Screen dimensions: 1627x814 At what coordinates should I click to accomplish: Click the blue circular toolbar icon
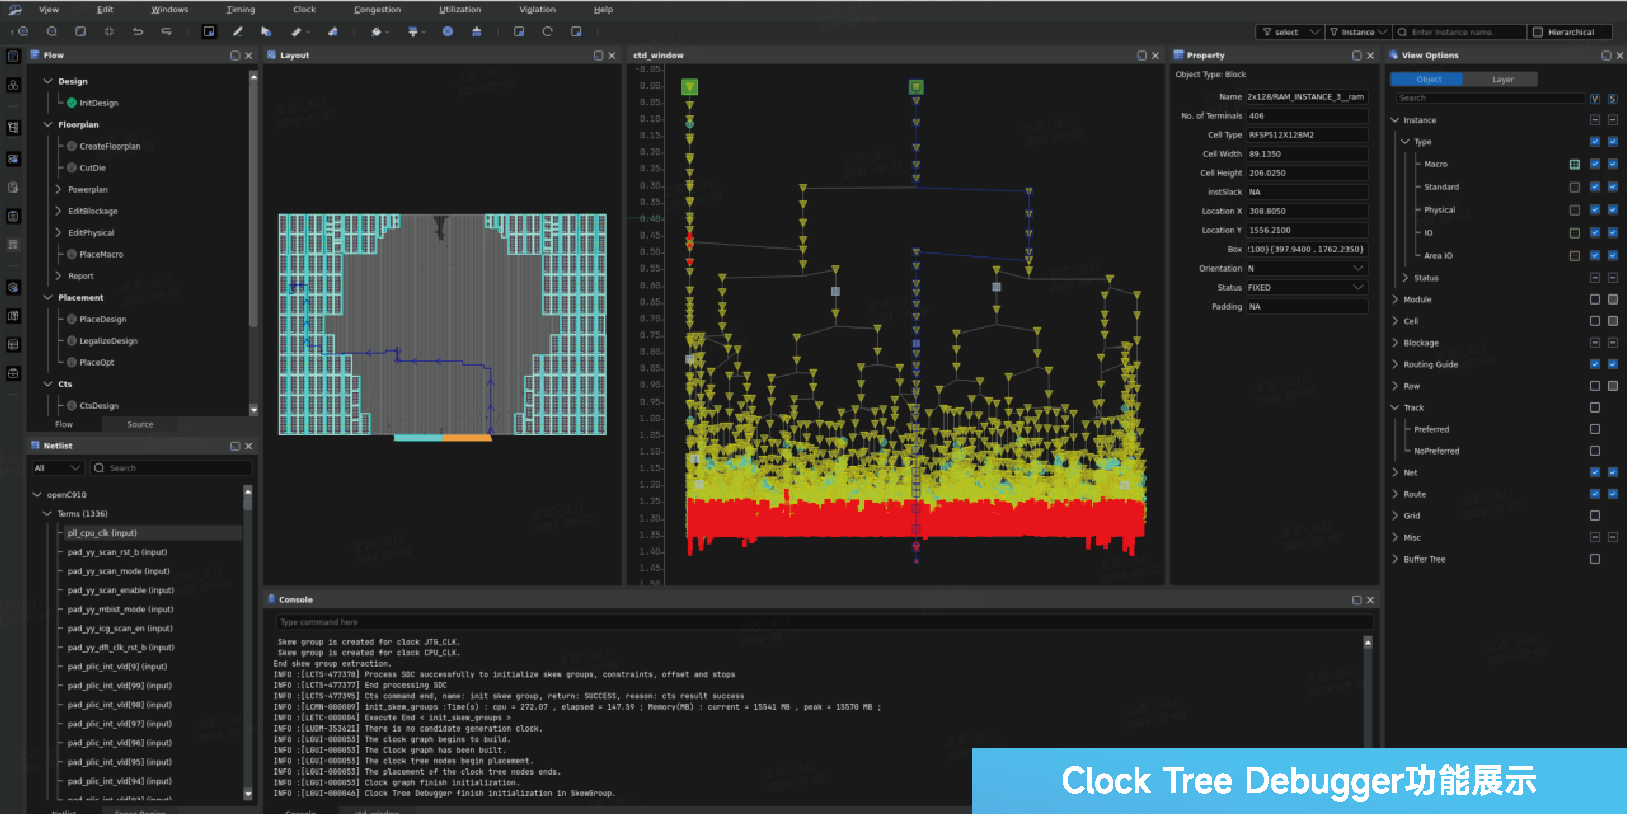[x=448, y=32]
